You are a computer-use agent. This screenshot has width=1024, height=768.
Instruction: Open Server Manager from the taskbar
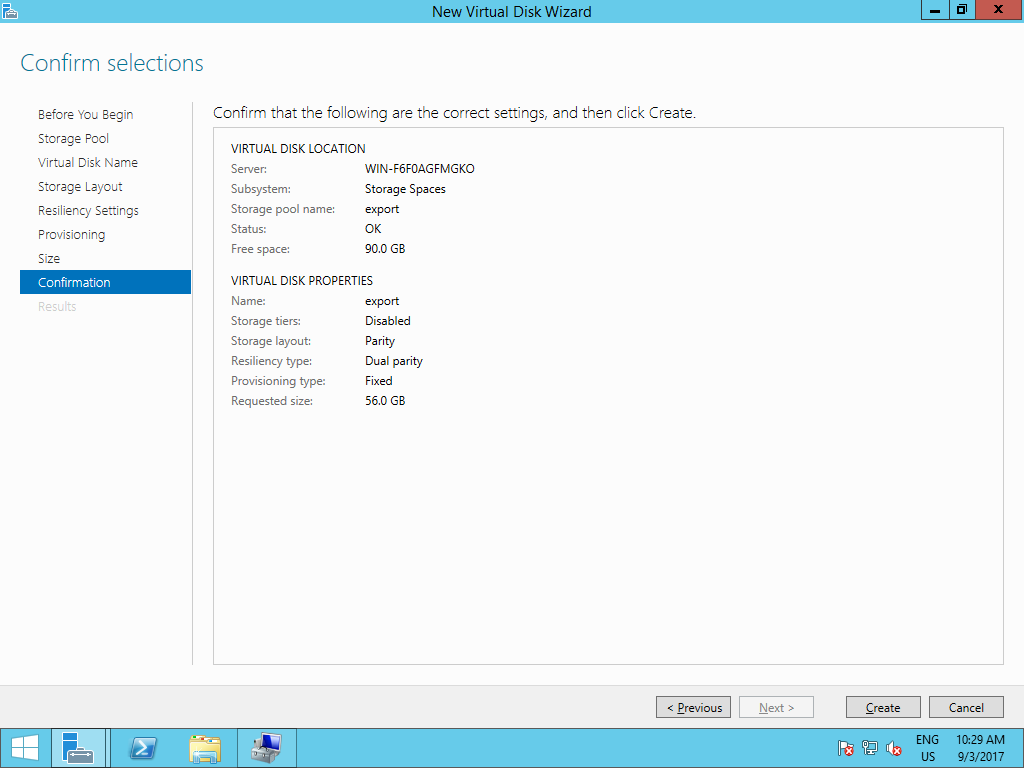point(78,747)
